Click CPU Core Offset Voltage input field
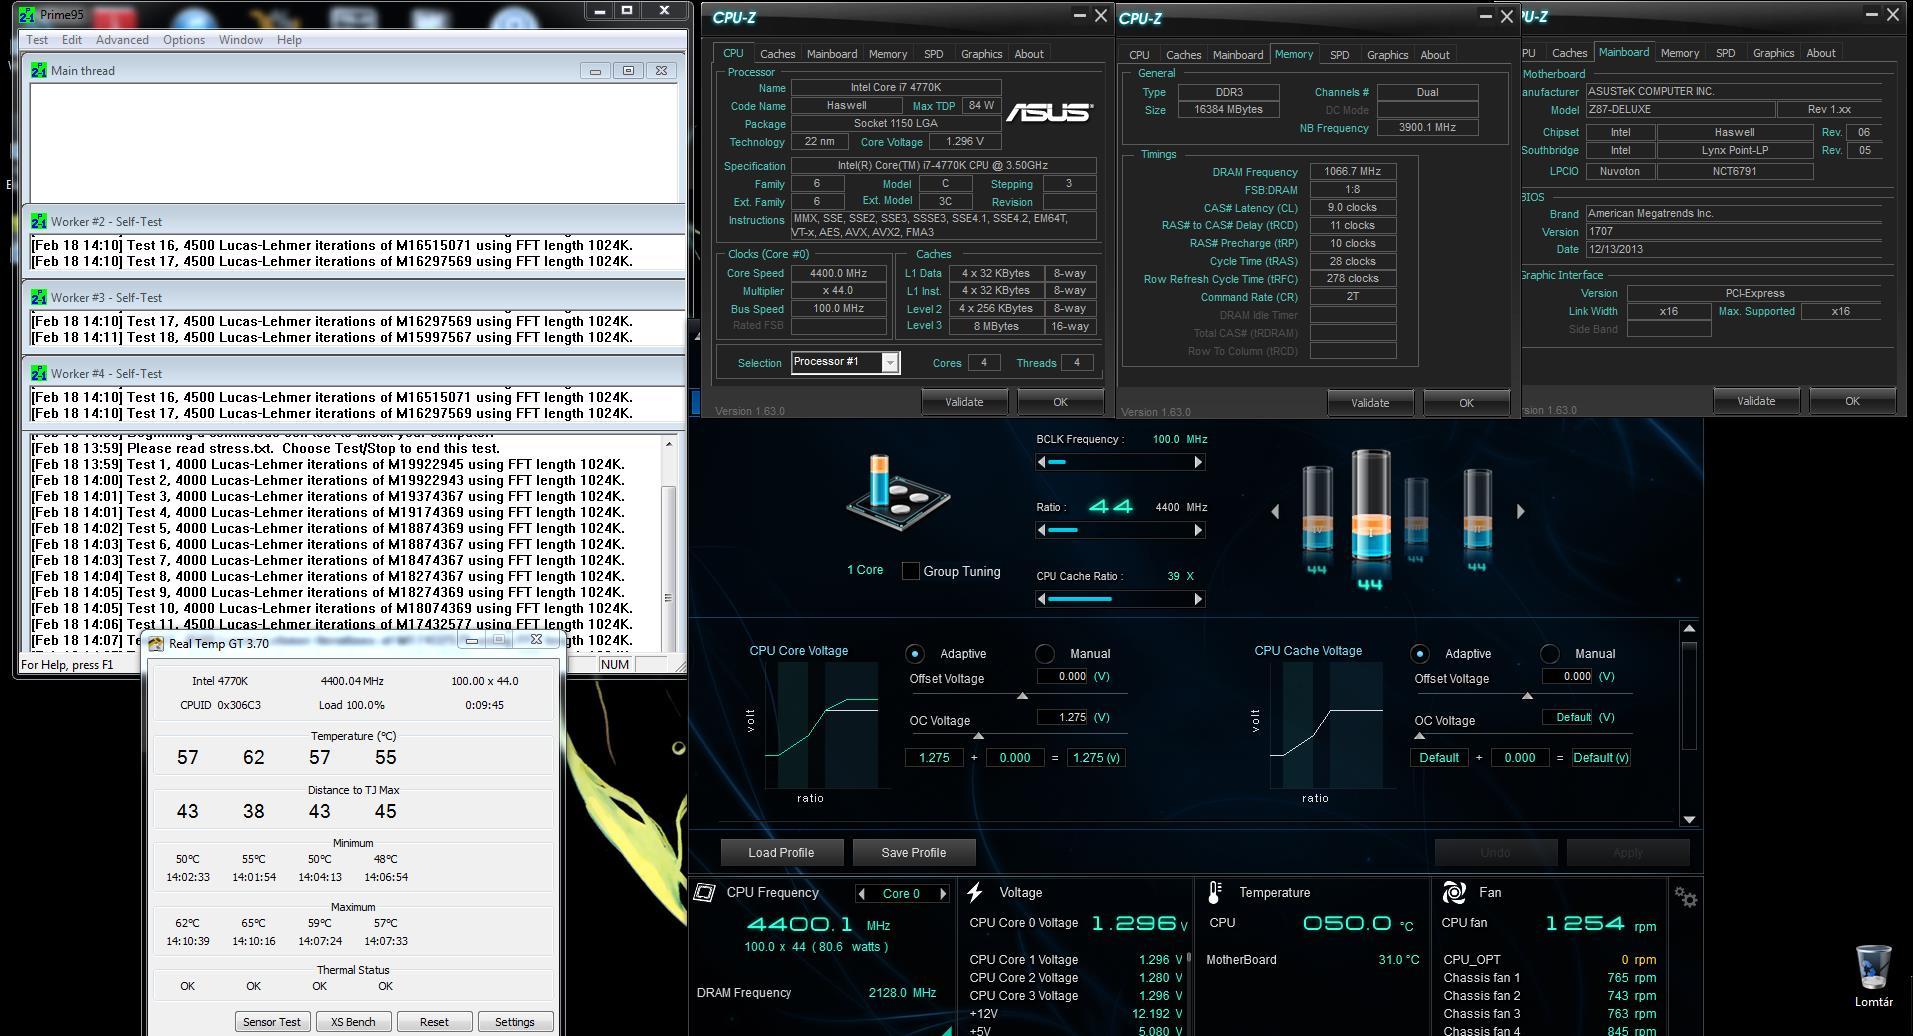Viewport: 1913px width, 1036px height. 1063,676
